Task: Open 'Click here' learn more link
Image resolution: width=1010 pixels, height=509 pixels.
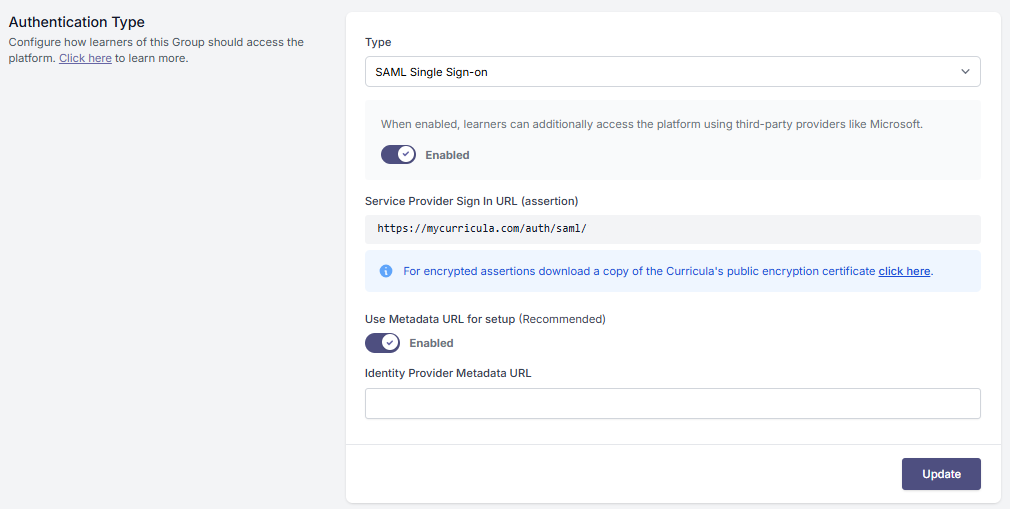Action: [86, 58]
